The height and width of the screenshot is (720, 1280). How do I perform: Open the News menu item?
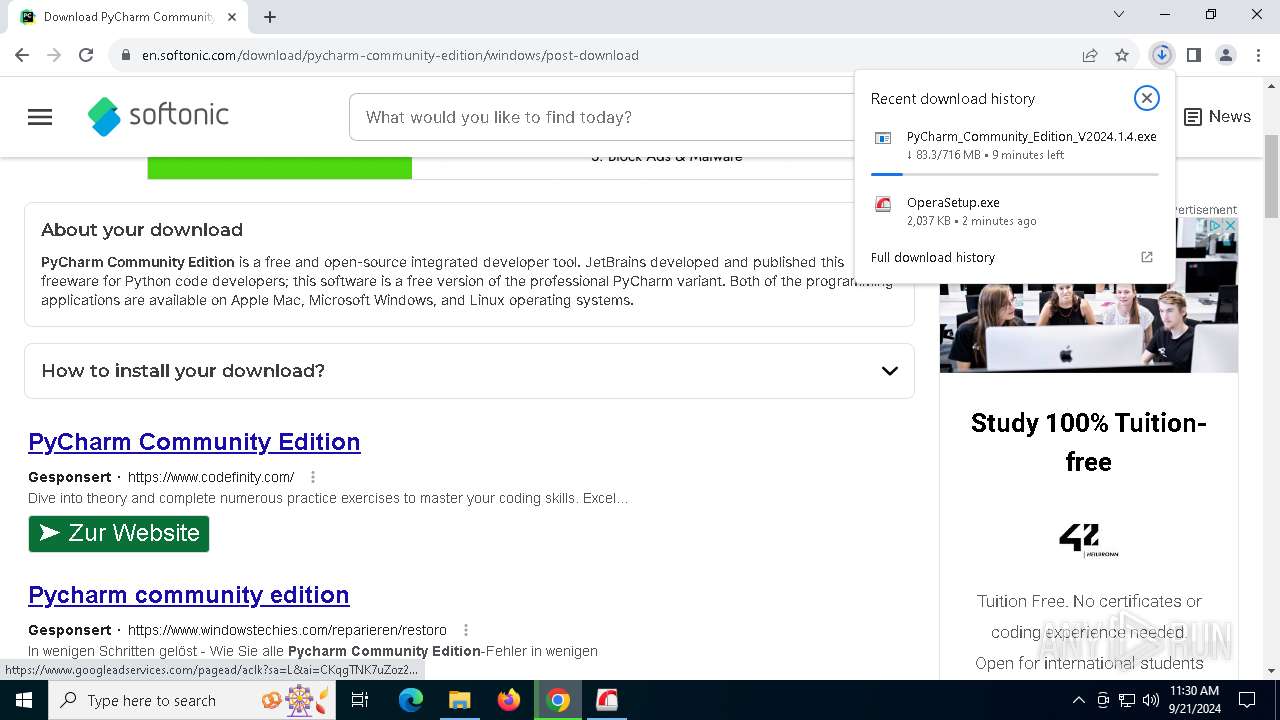coord(1217,117)
